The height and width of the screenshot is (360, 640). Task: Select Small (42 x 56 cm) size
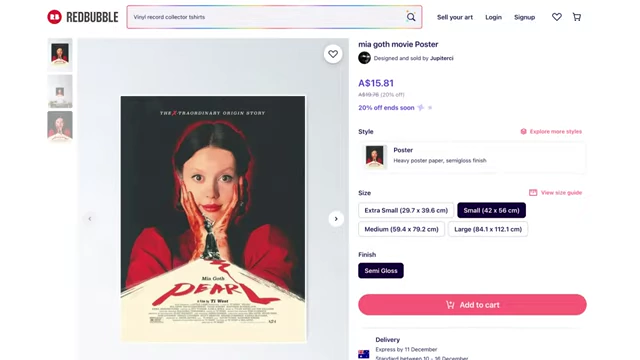(x=491, y=210)
